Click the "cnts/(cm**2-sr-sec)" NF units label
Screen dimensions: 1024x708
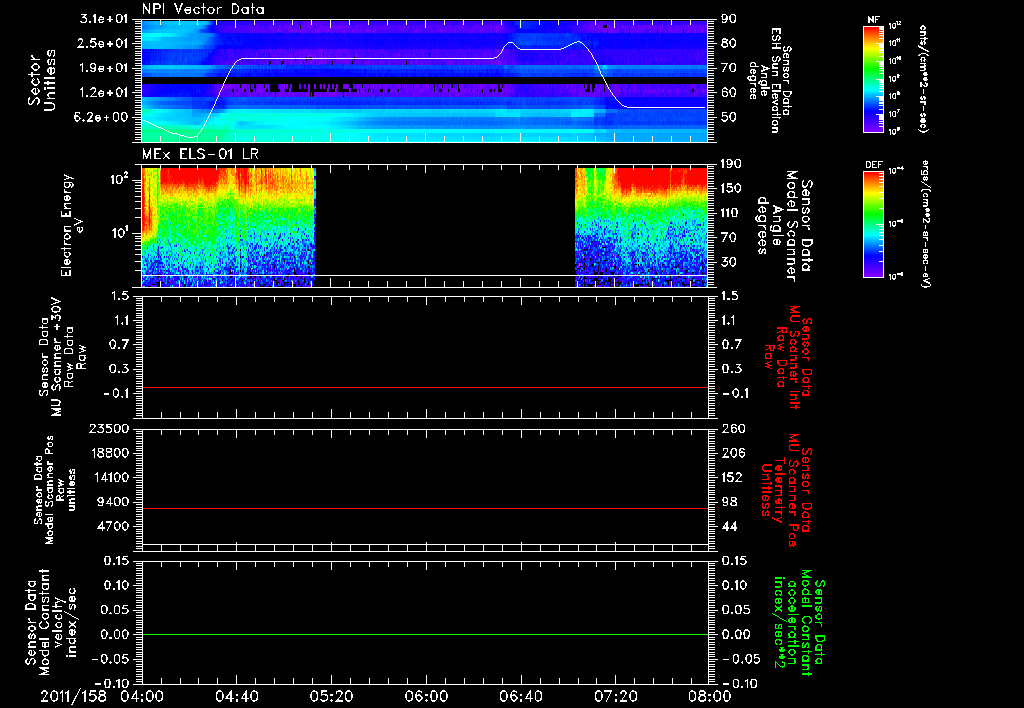pos(923,78)
